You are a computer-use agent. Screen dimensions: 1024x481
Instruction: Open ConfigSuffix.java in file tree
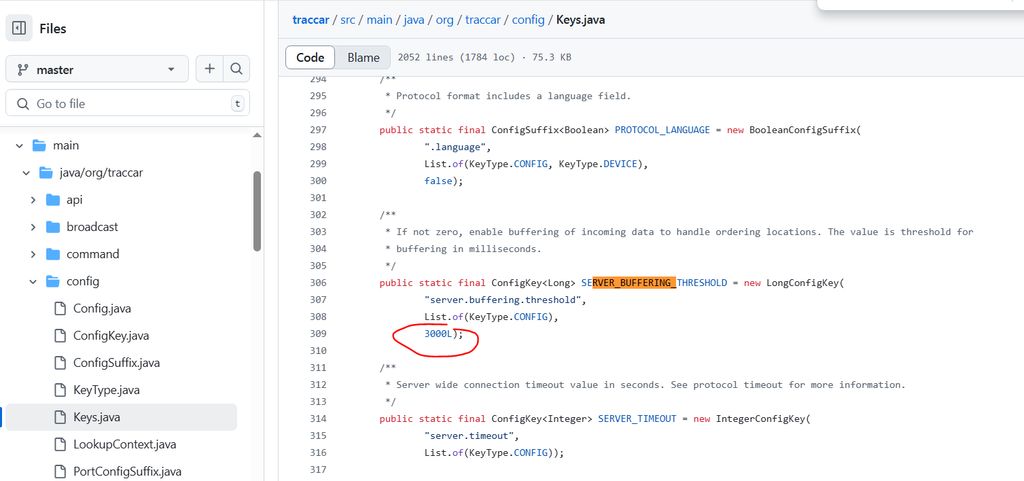[x=116, y=363]
